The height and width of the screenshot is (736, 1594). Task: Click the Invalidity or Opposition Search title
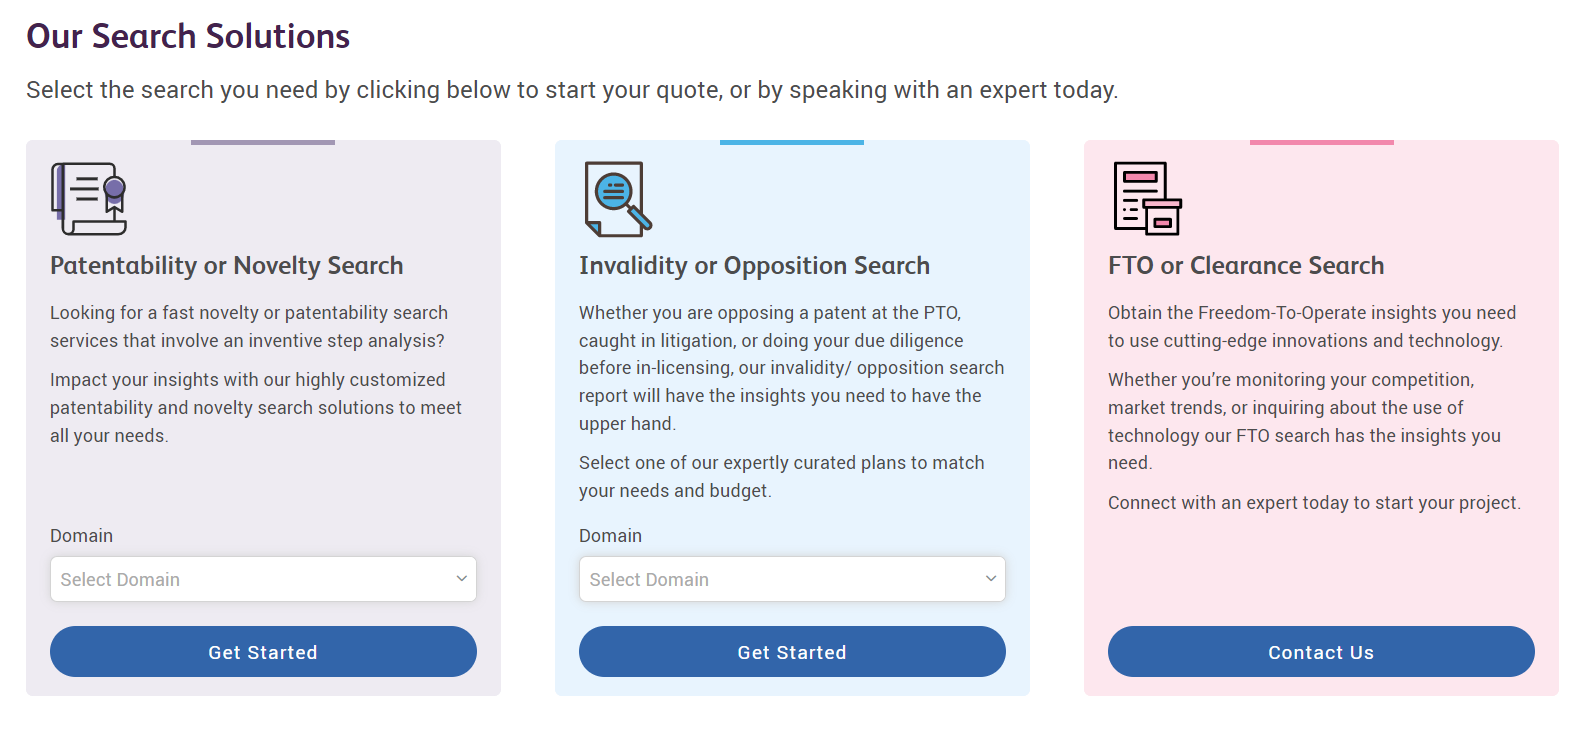pyautogui.click(x=754, y=266)
